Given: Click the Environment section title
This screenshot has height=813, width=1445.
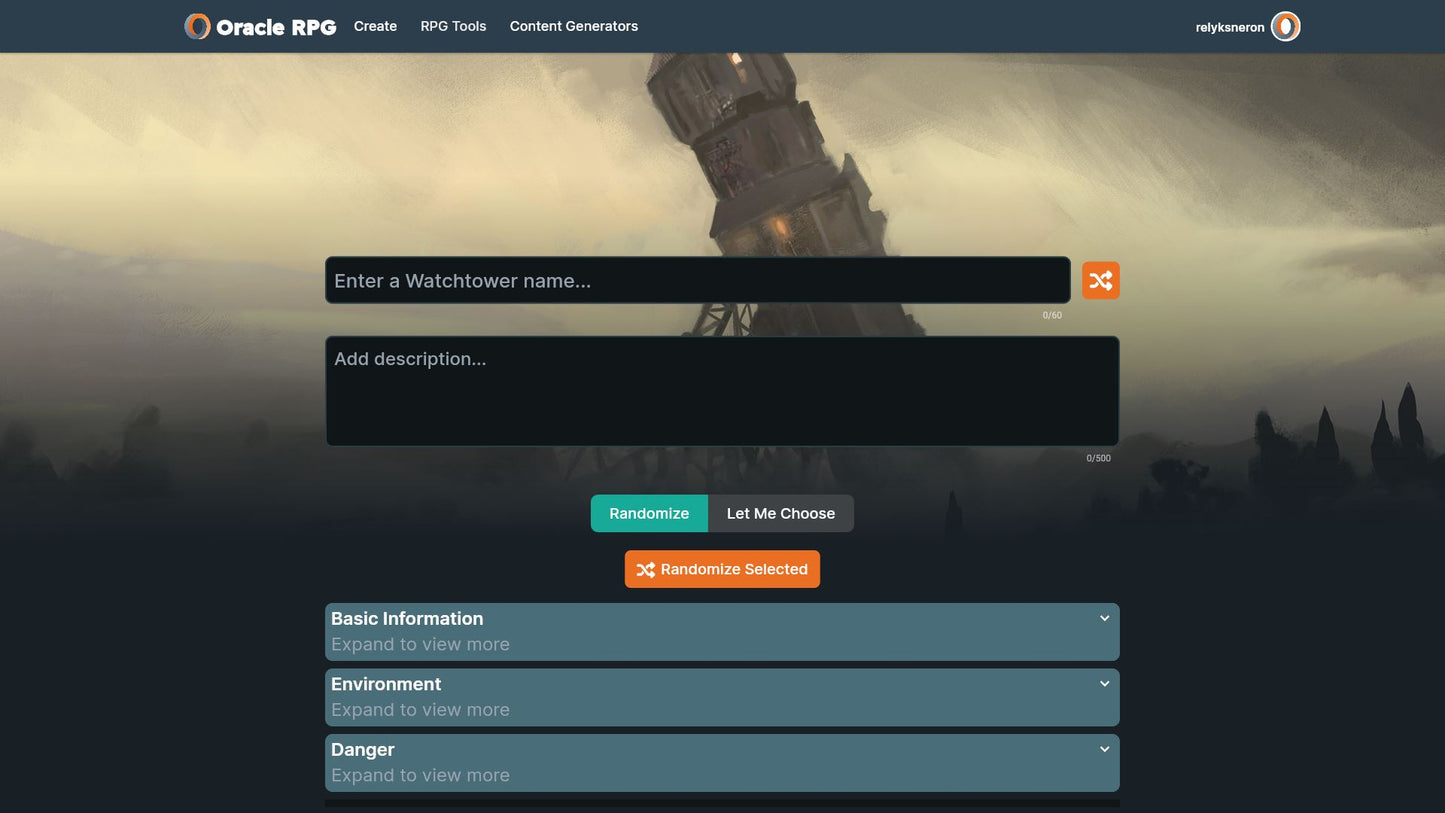Looking at the screenshot, I should [x=386, y=684].
